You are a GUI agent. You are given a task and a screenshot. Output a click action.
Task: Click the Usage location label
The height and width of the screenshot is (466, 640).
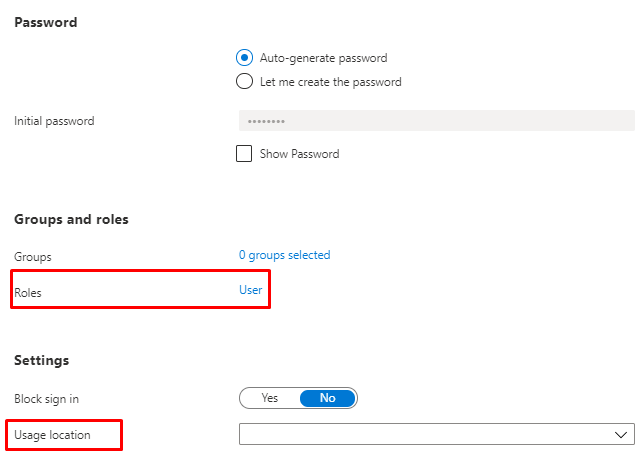(52, 435)
